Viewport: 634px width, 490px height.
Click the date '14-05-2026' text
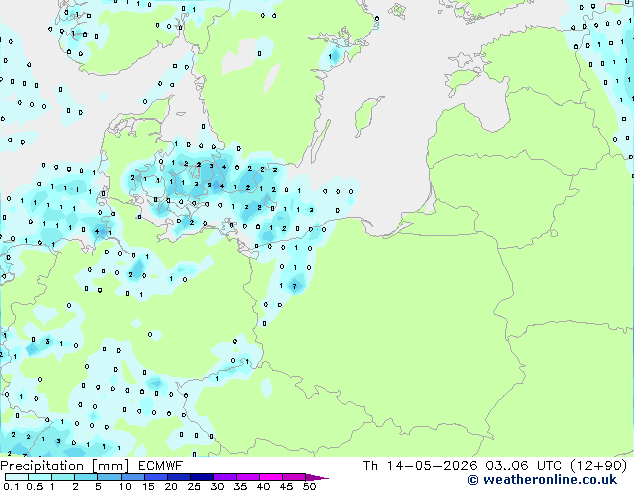coord(431,466)
